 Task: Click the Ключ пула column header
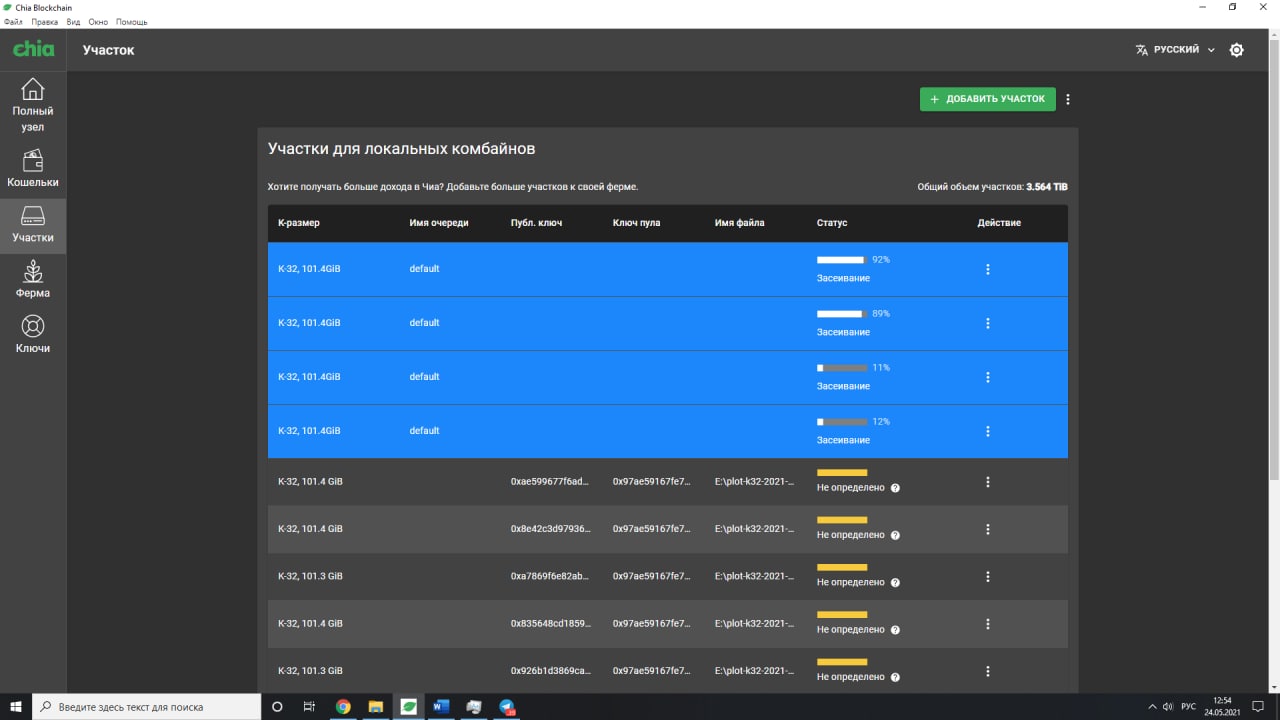pos(637,223)
